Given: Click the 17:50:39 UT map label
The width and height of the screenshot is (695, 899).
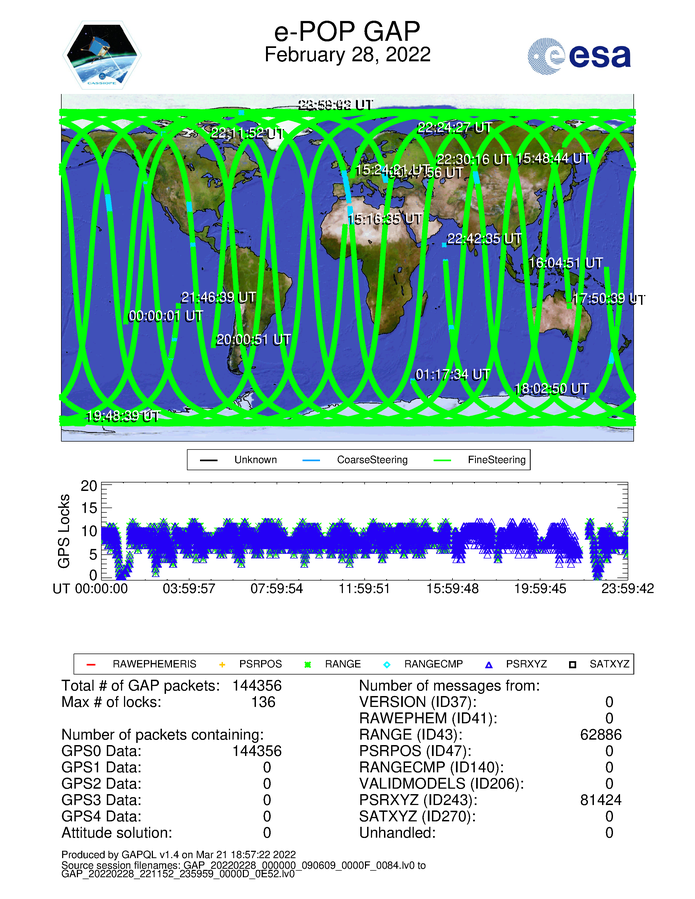Looking at the screenshot, I should pyautogui.click(x=608, y=298).
